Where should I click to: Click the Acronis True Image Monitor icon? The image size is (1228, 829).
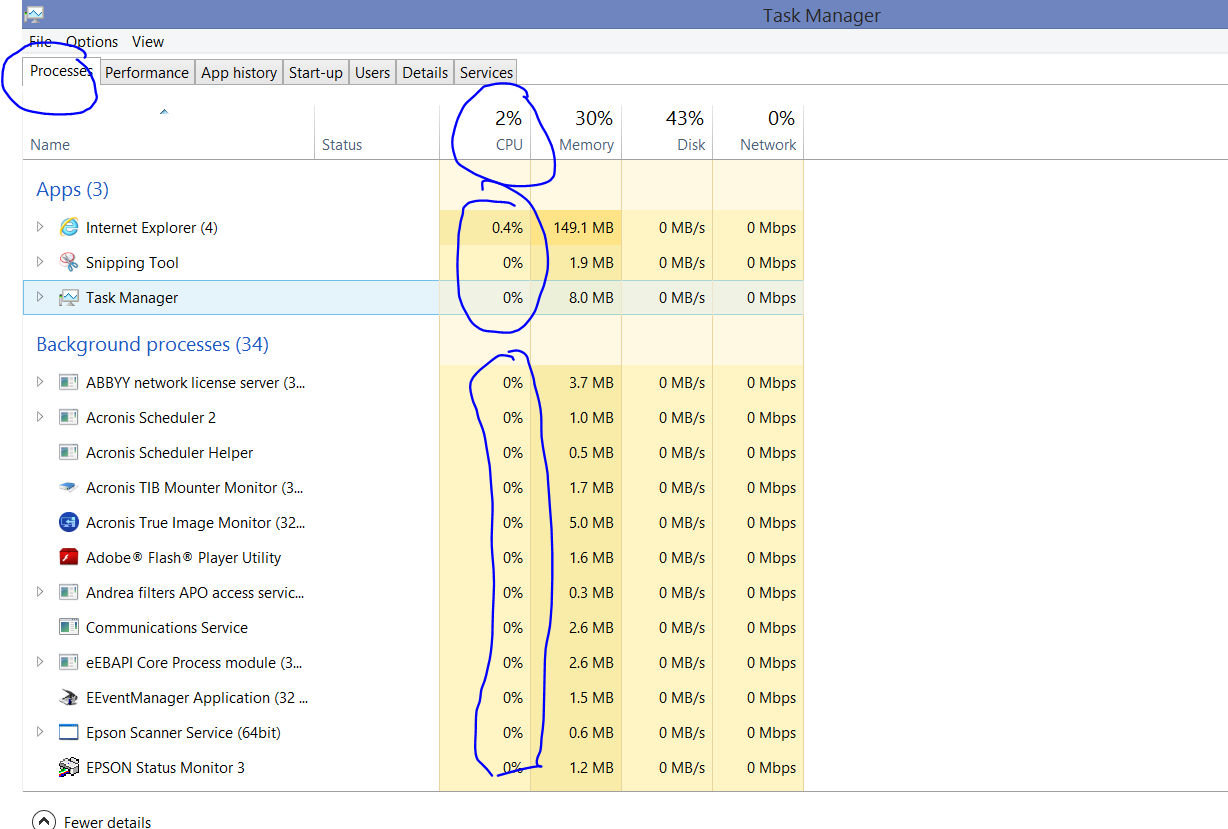point(68,522)
